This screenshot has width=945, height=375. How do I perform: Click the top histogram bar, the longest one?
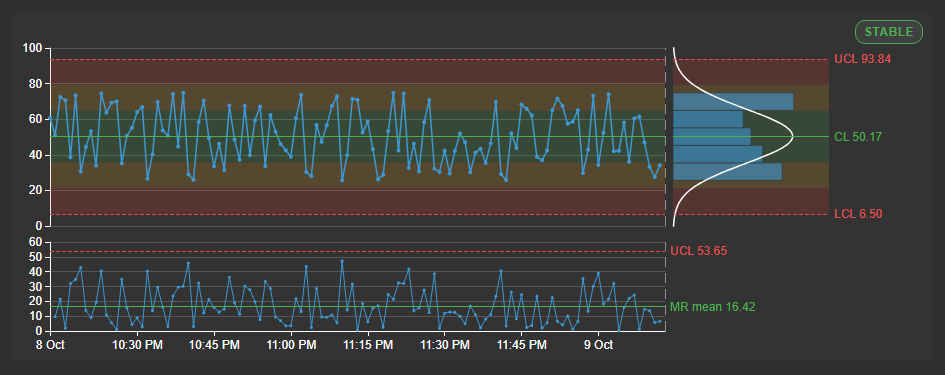[733, 101]
